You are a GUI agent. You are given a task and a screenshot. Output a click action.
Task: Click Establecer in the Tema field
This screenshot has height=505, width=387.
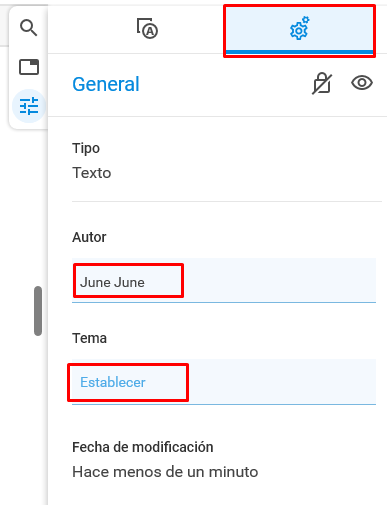coord(113,382)
